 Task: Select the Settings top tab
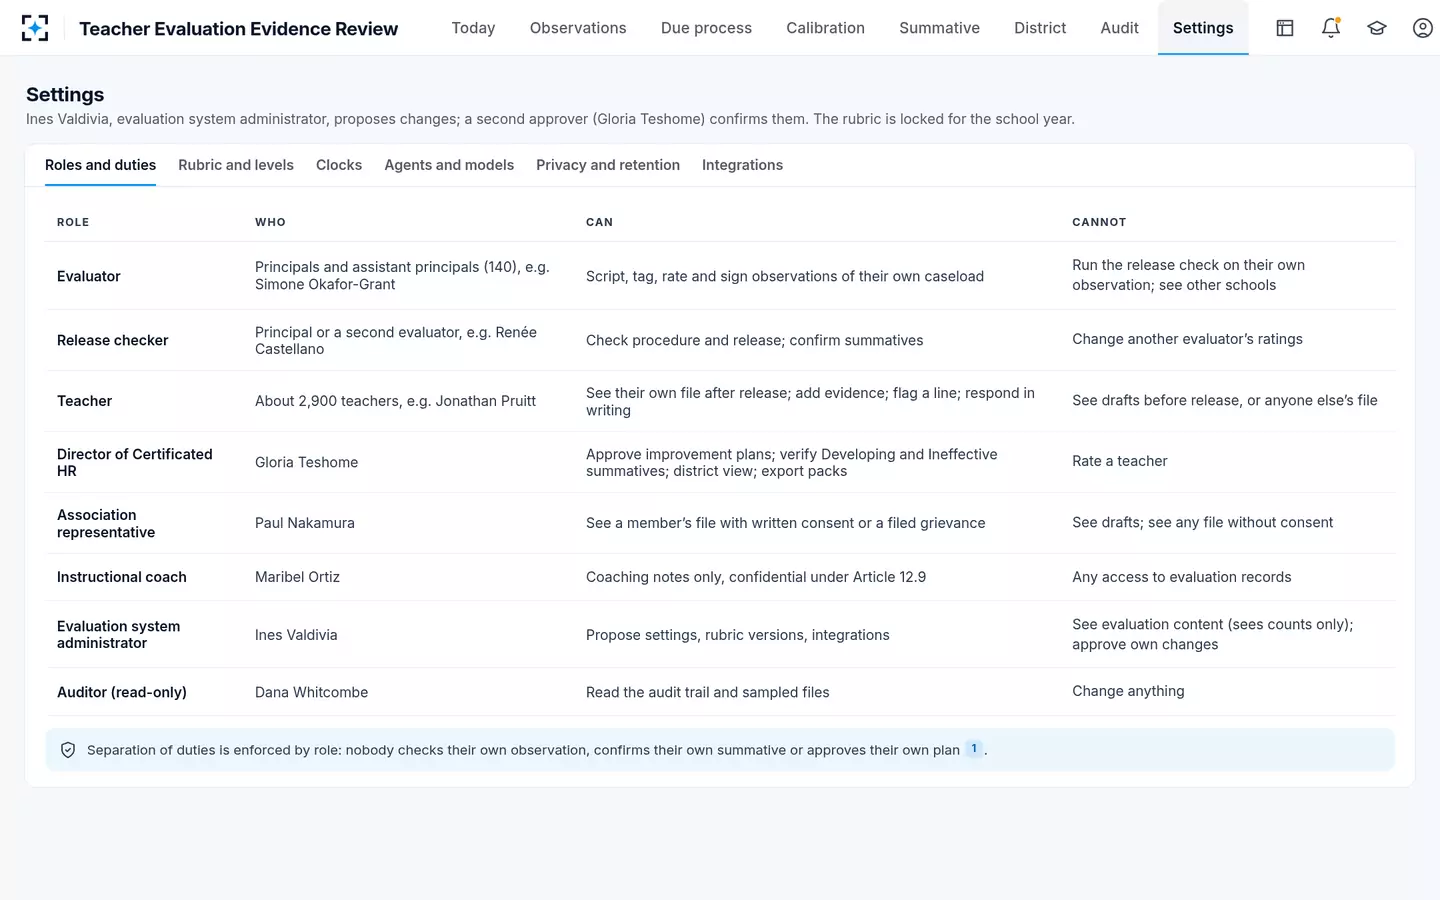pos(1203,28)
